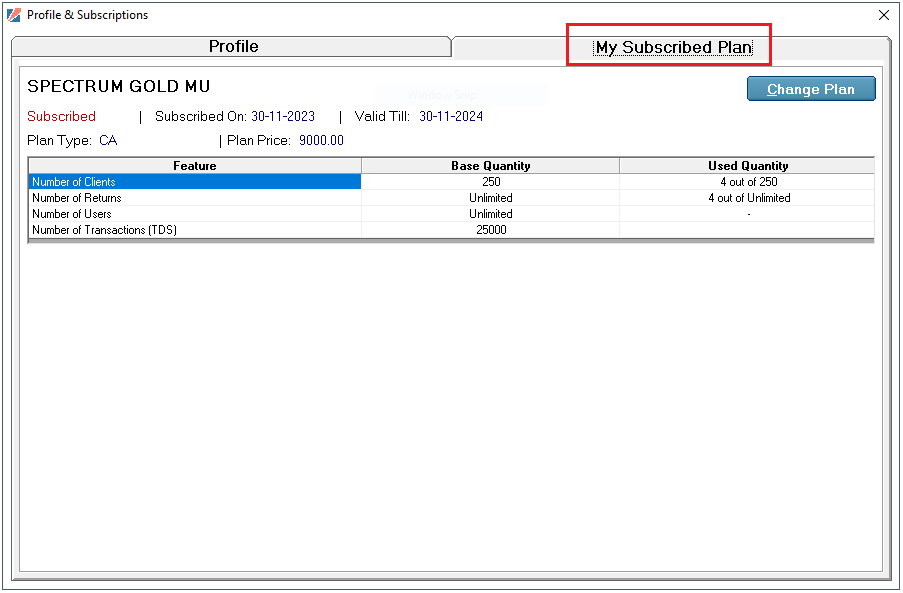
Task: Click Unlimited base quantity for Users
Action: pyautogui.click(x=491, y=214)
